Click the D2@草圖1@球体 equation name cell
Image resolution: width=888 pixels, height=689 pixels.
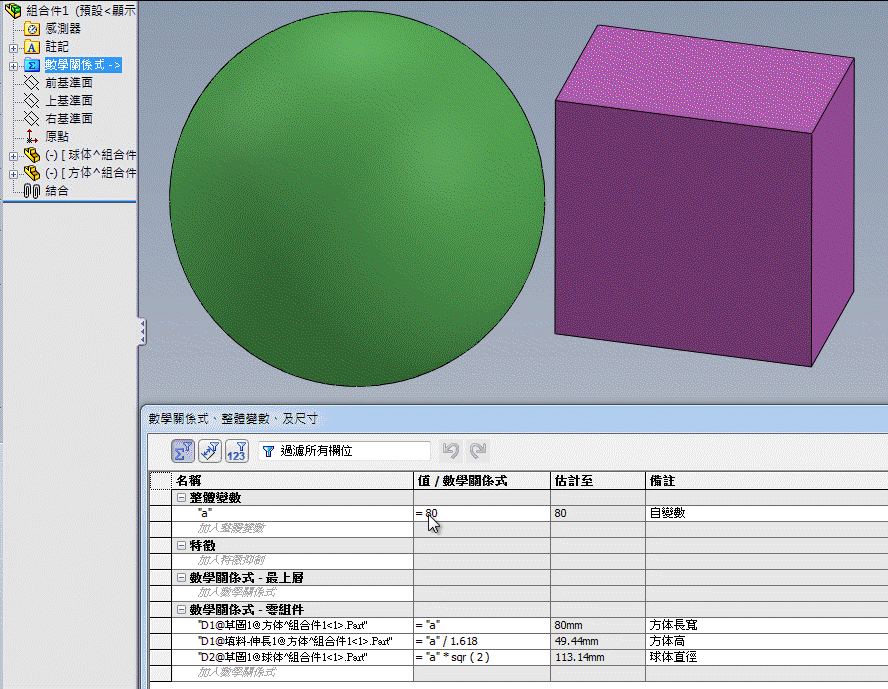coord(293,657)
